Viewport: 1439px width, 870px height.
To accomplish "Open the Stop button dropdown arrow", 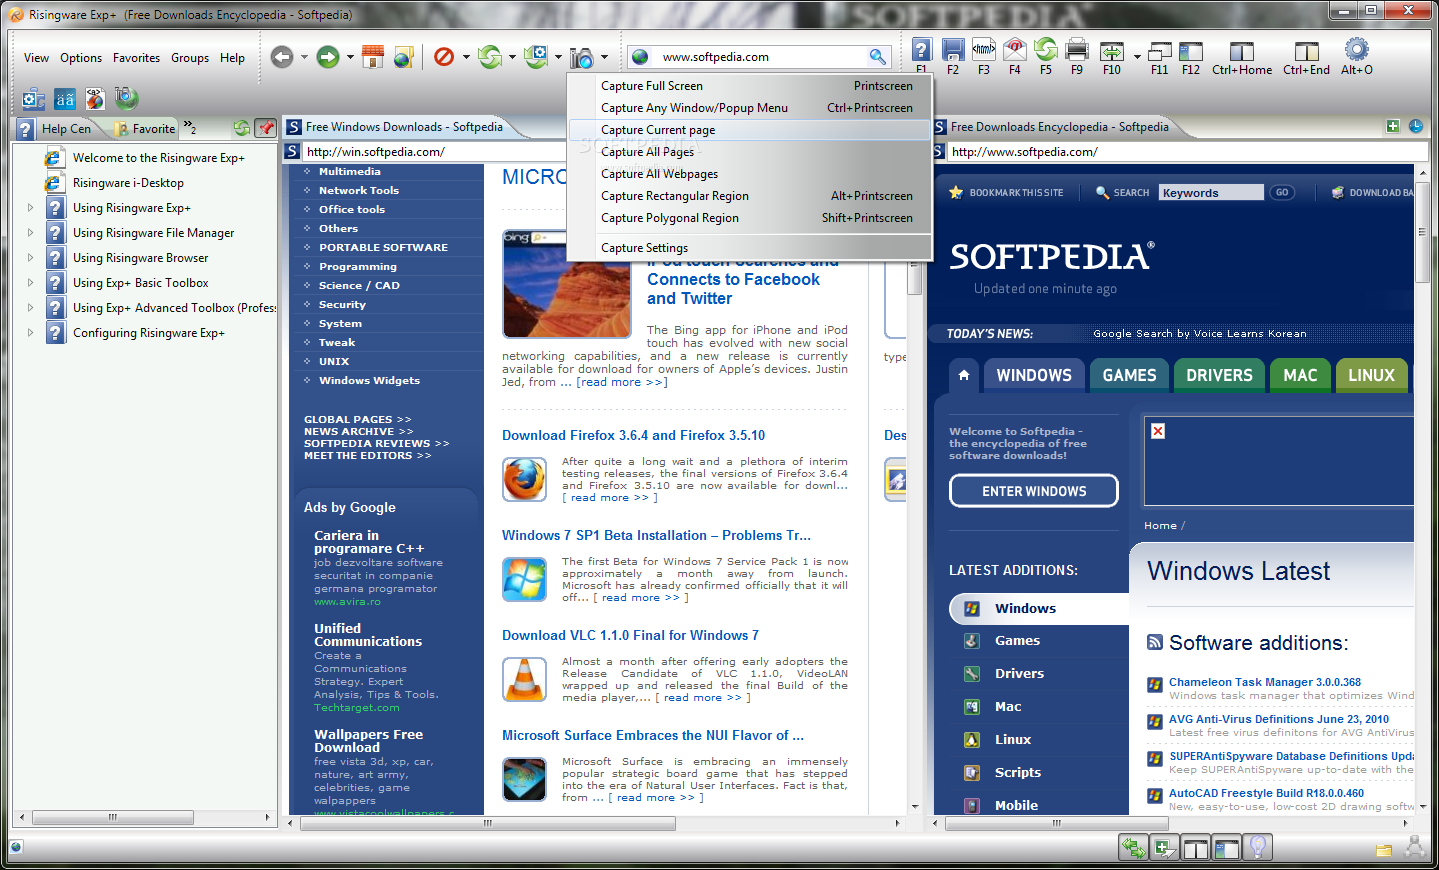I will (x=466, y=57).
